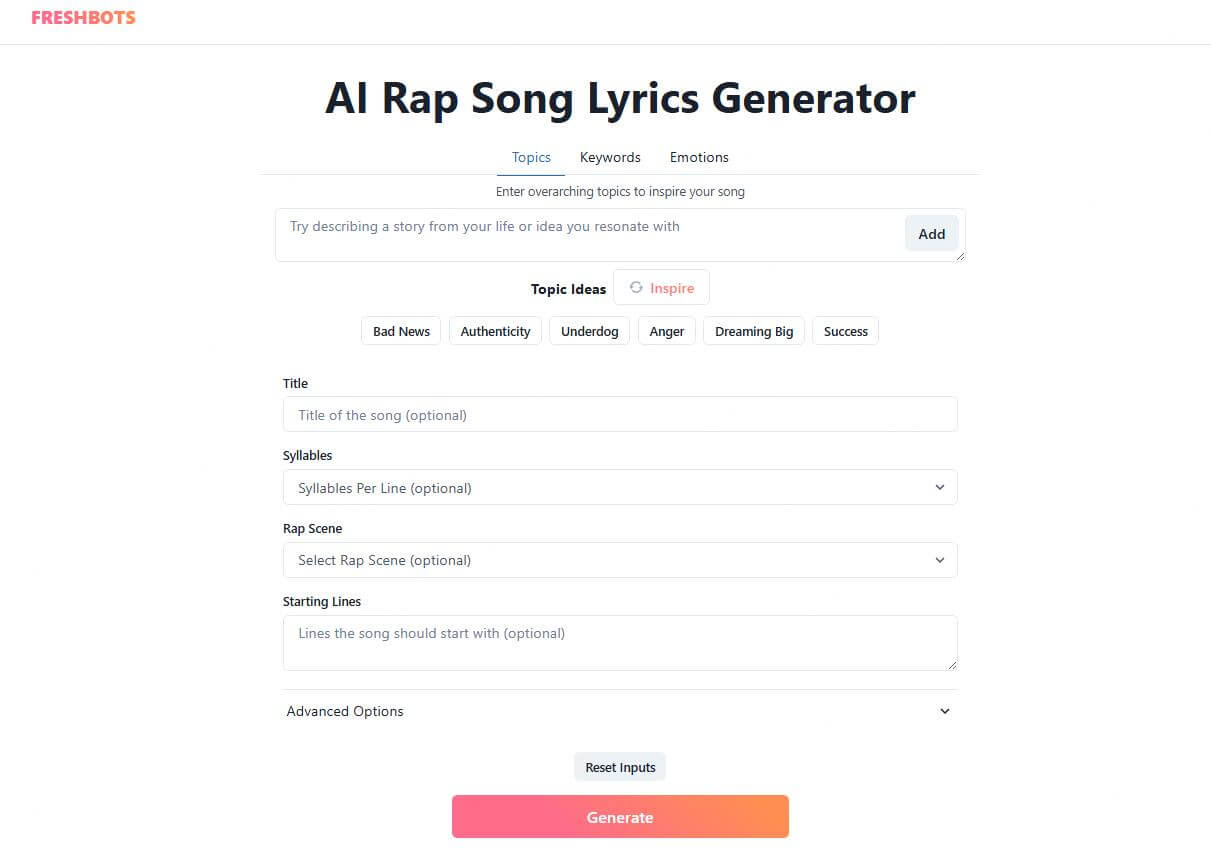
Task: Select the Anger topic chip
Action: click(666, 331)
